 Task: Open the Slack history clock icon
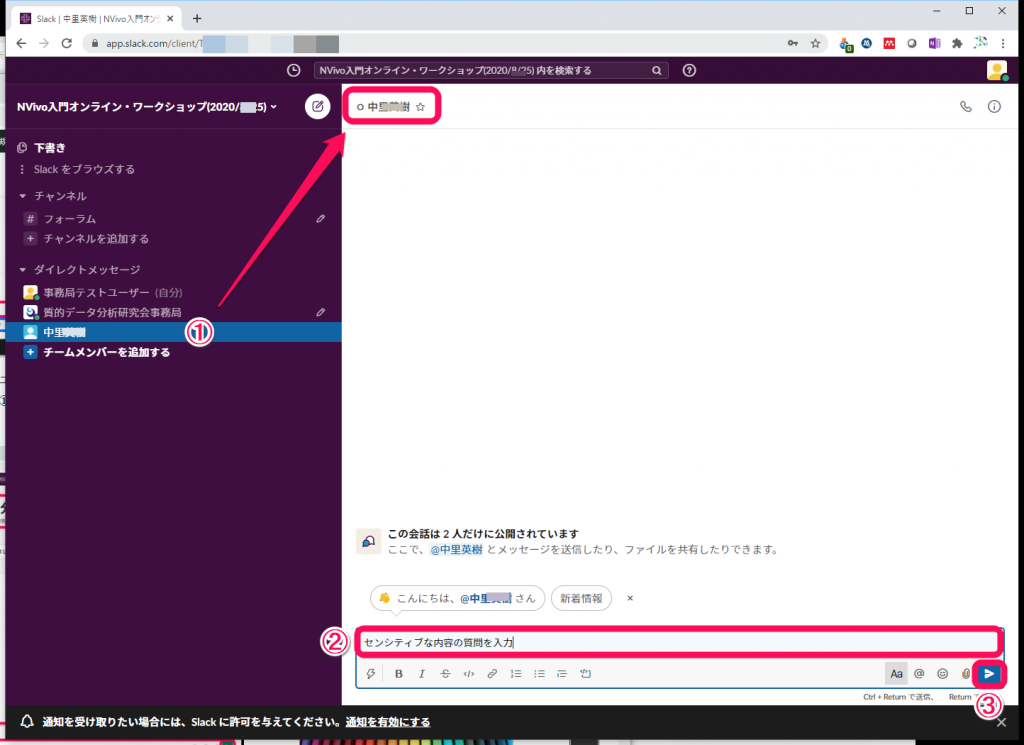coord(294,71)
